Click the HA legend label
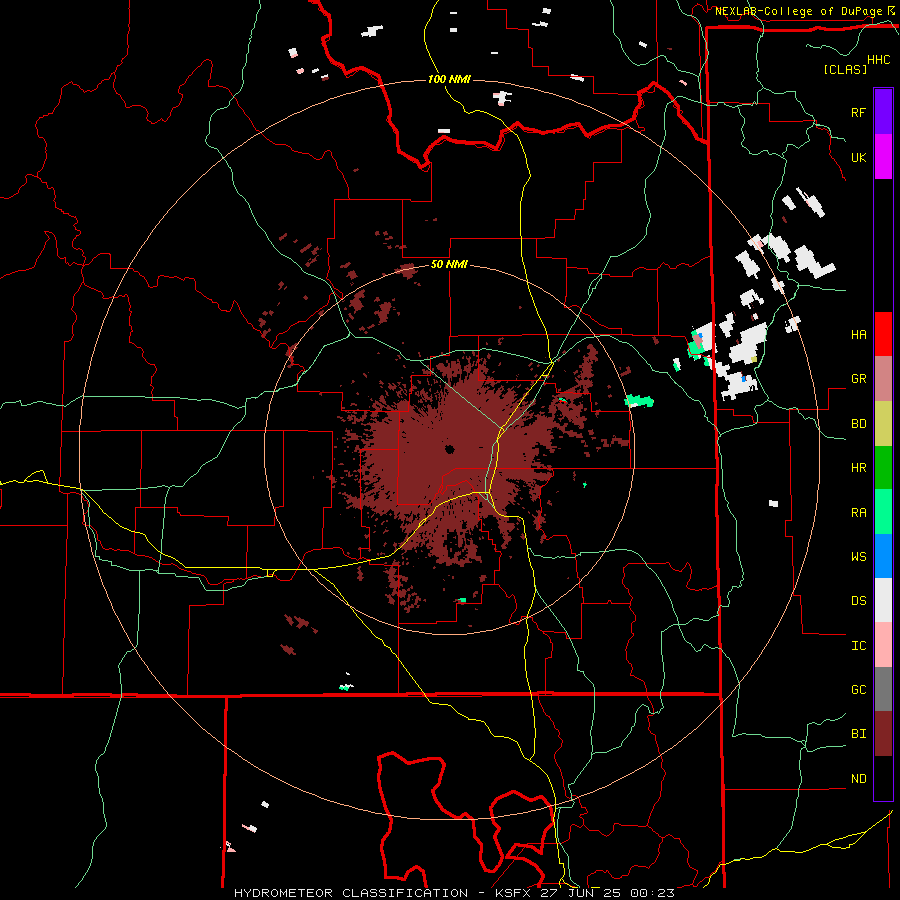Viewport: 900px width, 900px height. (858, 335)
